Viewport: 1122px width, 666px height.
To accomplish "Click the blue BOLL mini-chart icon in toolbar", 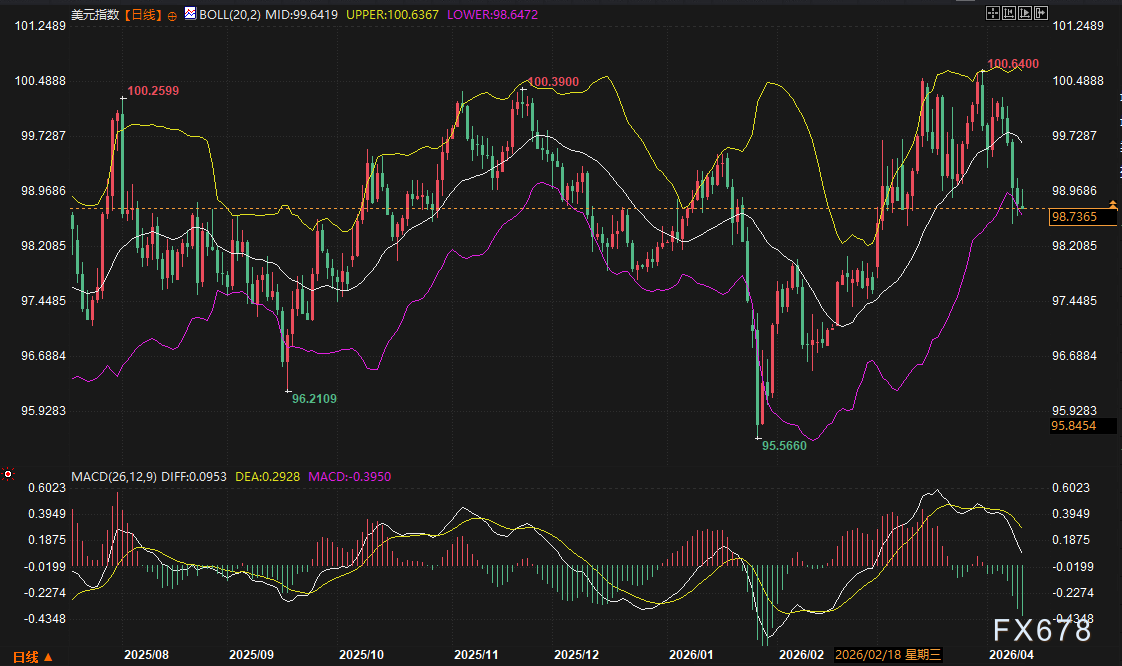I will coord(189,13).
